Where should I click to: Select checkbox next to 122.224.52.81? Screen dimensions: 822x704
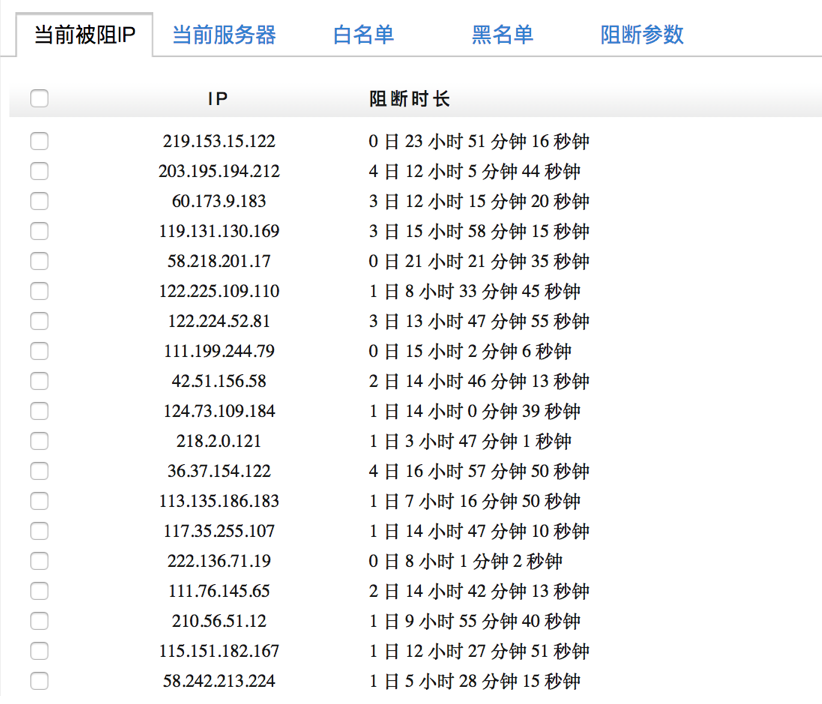pyautogui.click(x=39, y=321)
